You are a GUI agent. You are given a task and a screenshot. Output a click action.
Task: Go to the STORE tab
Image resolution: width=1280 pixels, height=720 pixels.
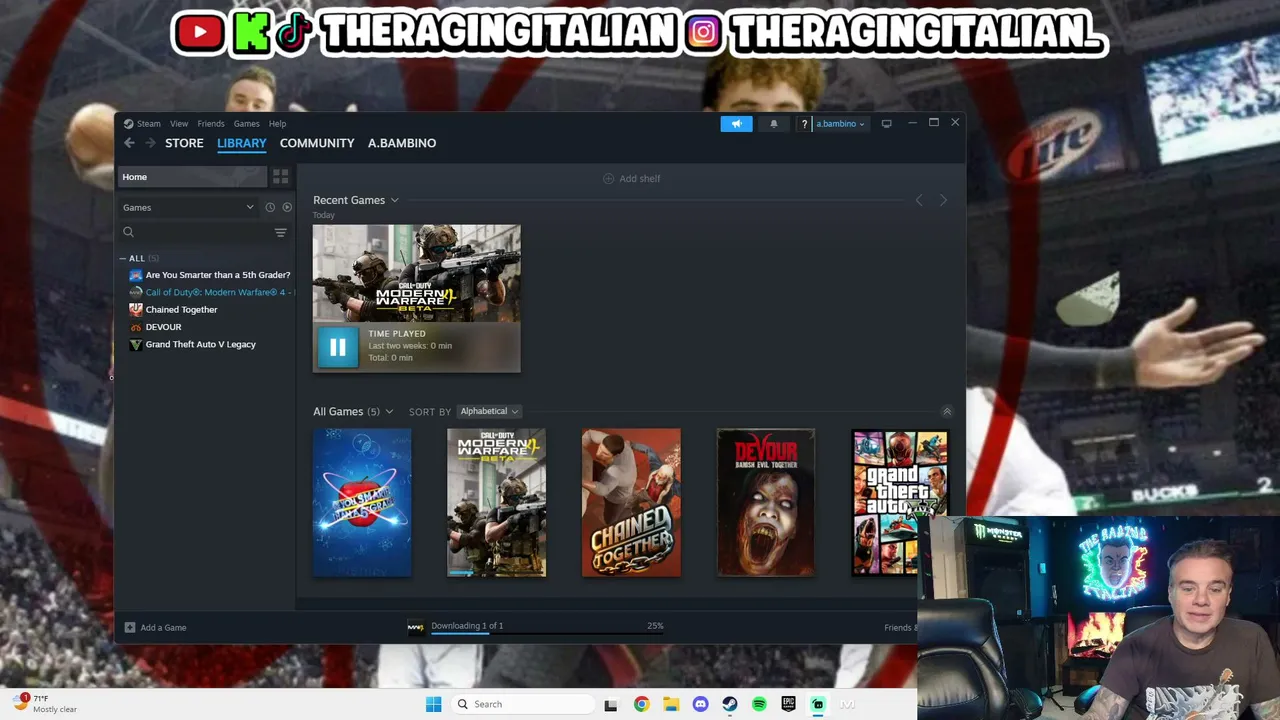tap(184, 143)
